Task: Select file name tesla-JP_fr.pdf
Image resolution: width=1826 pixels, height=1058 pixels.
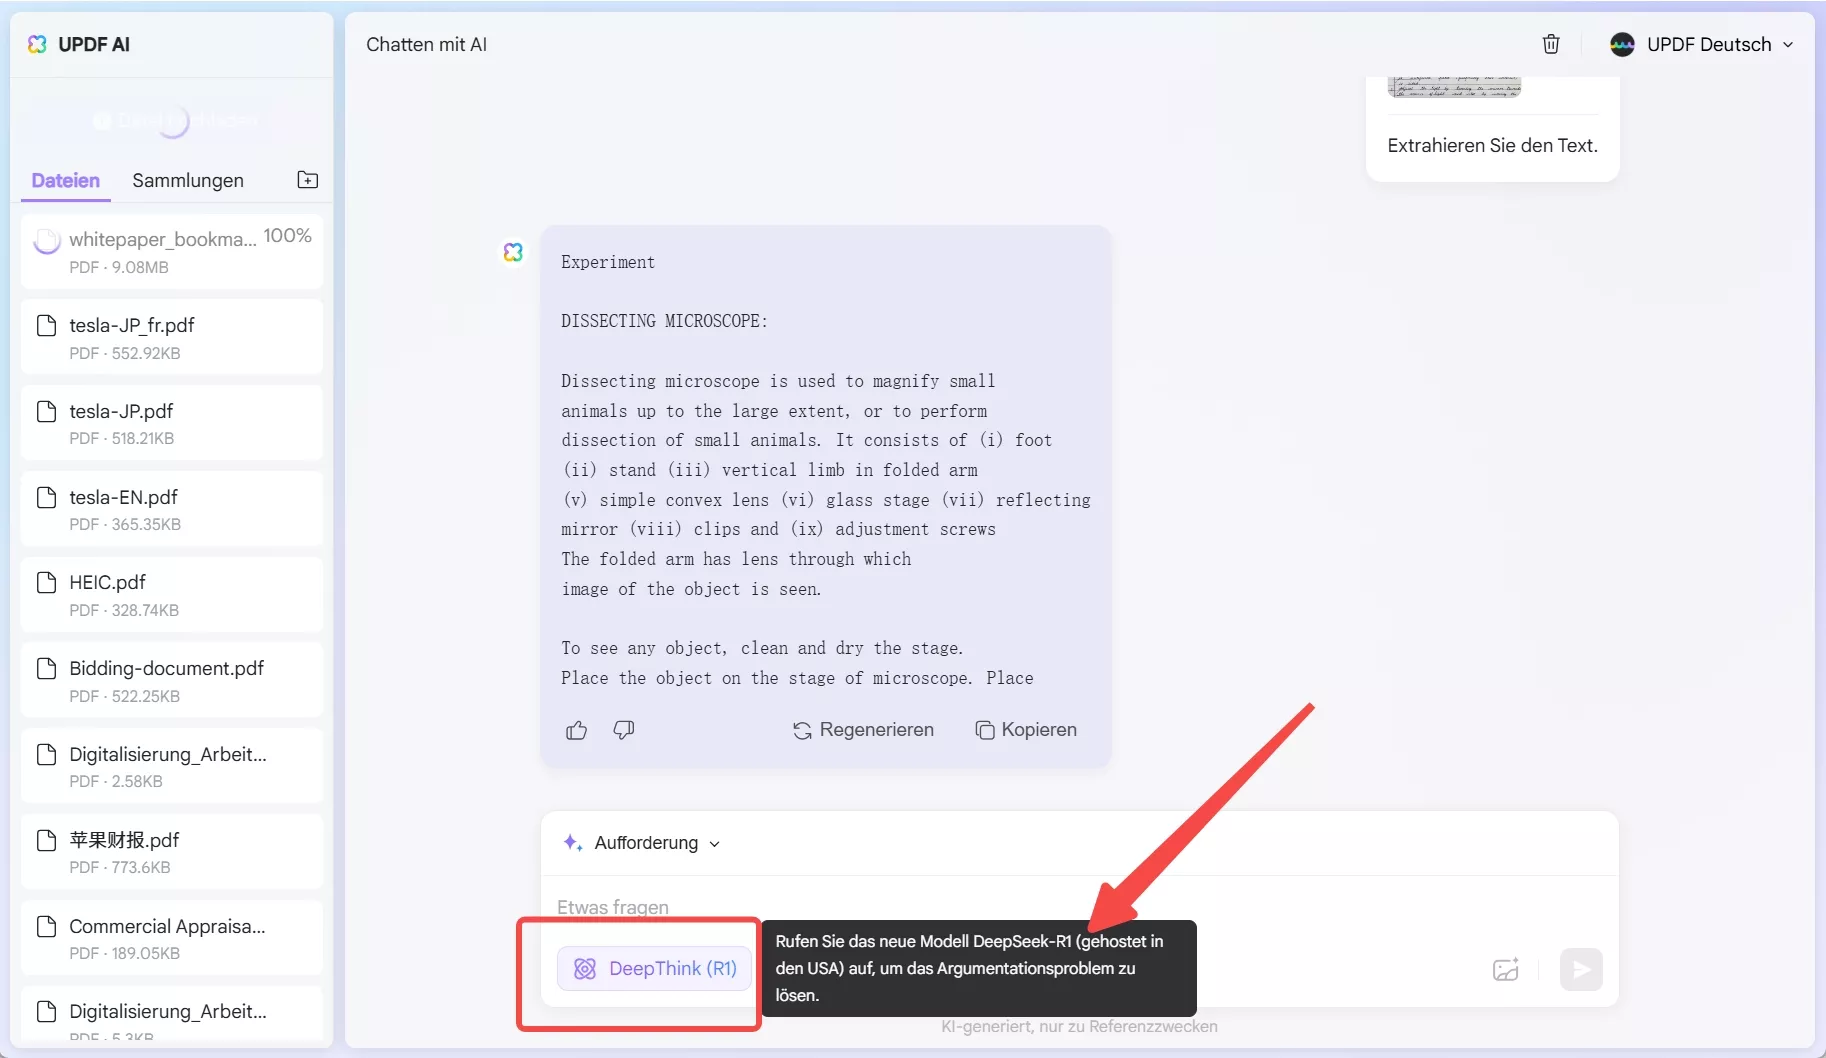Action: point(132,325)
